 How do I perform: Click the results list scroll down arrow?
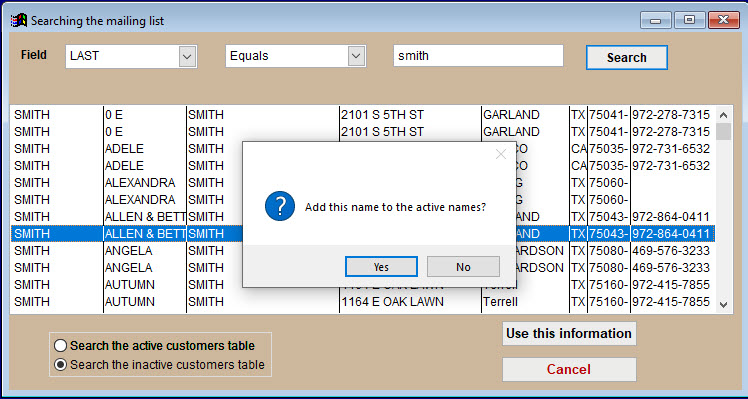pos(723,304)
